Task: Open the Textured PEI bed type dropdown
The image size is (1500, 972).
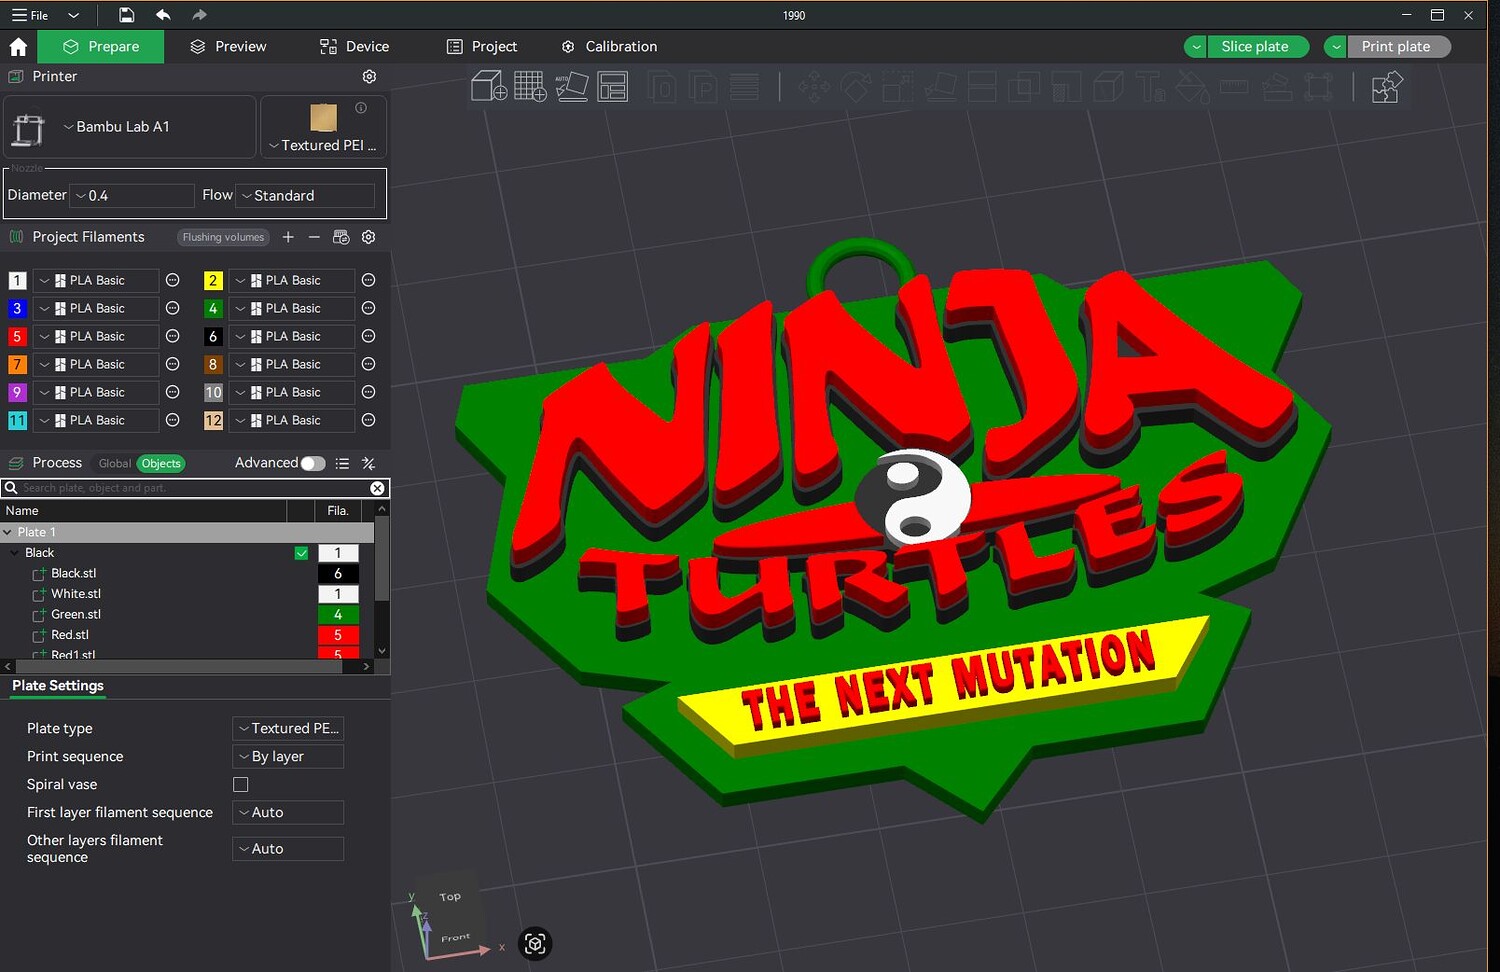Action: [323, 145]
